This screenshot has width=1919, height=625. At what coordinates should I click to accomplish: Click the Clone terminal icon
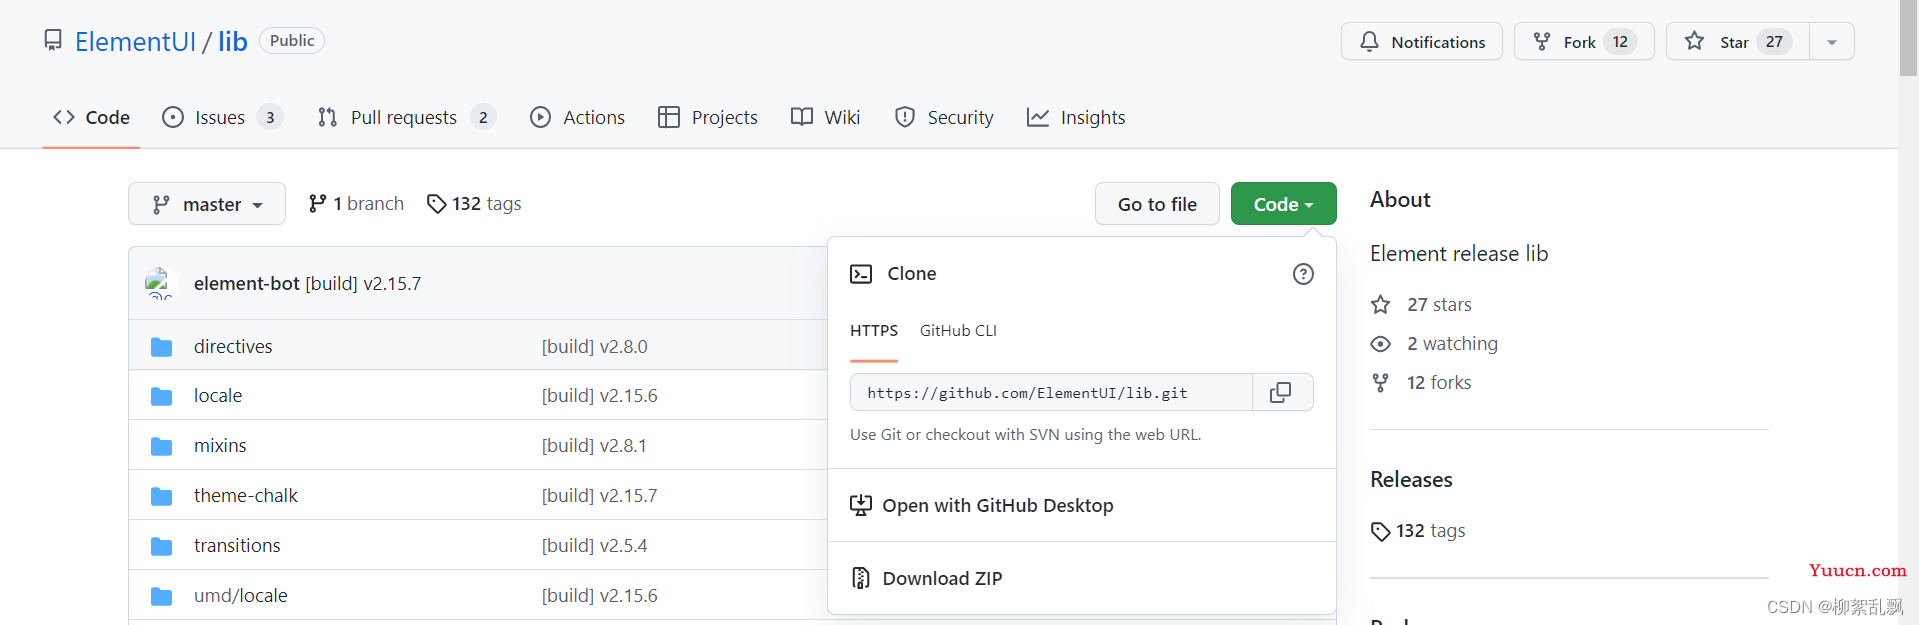(861, 274)
